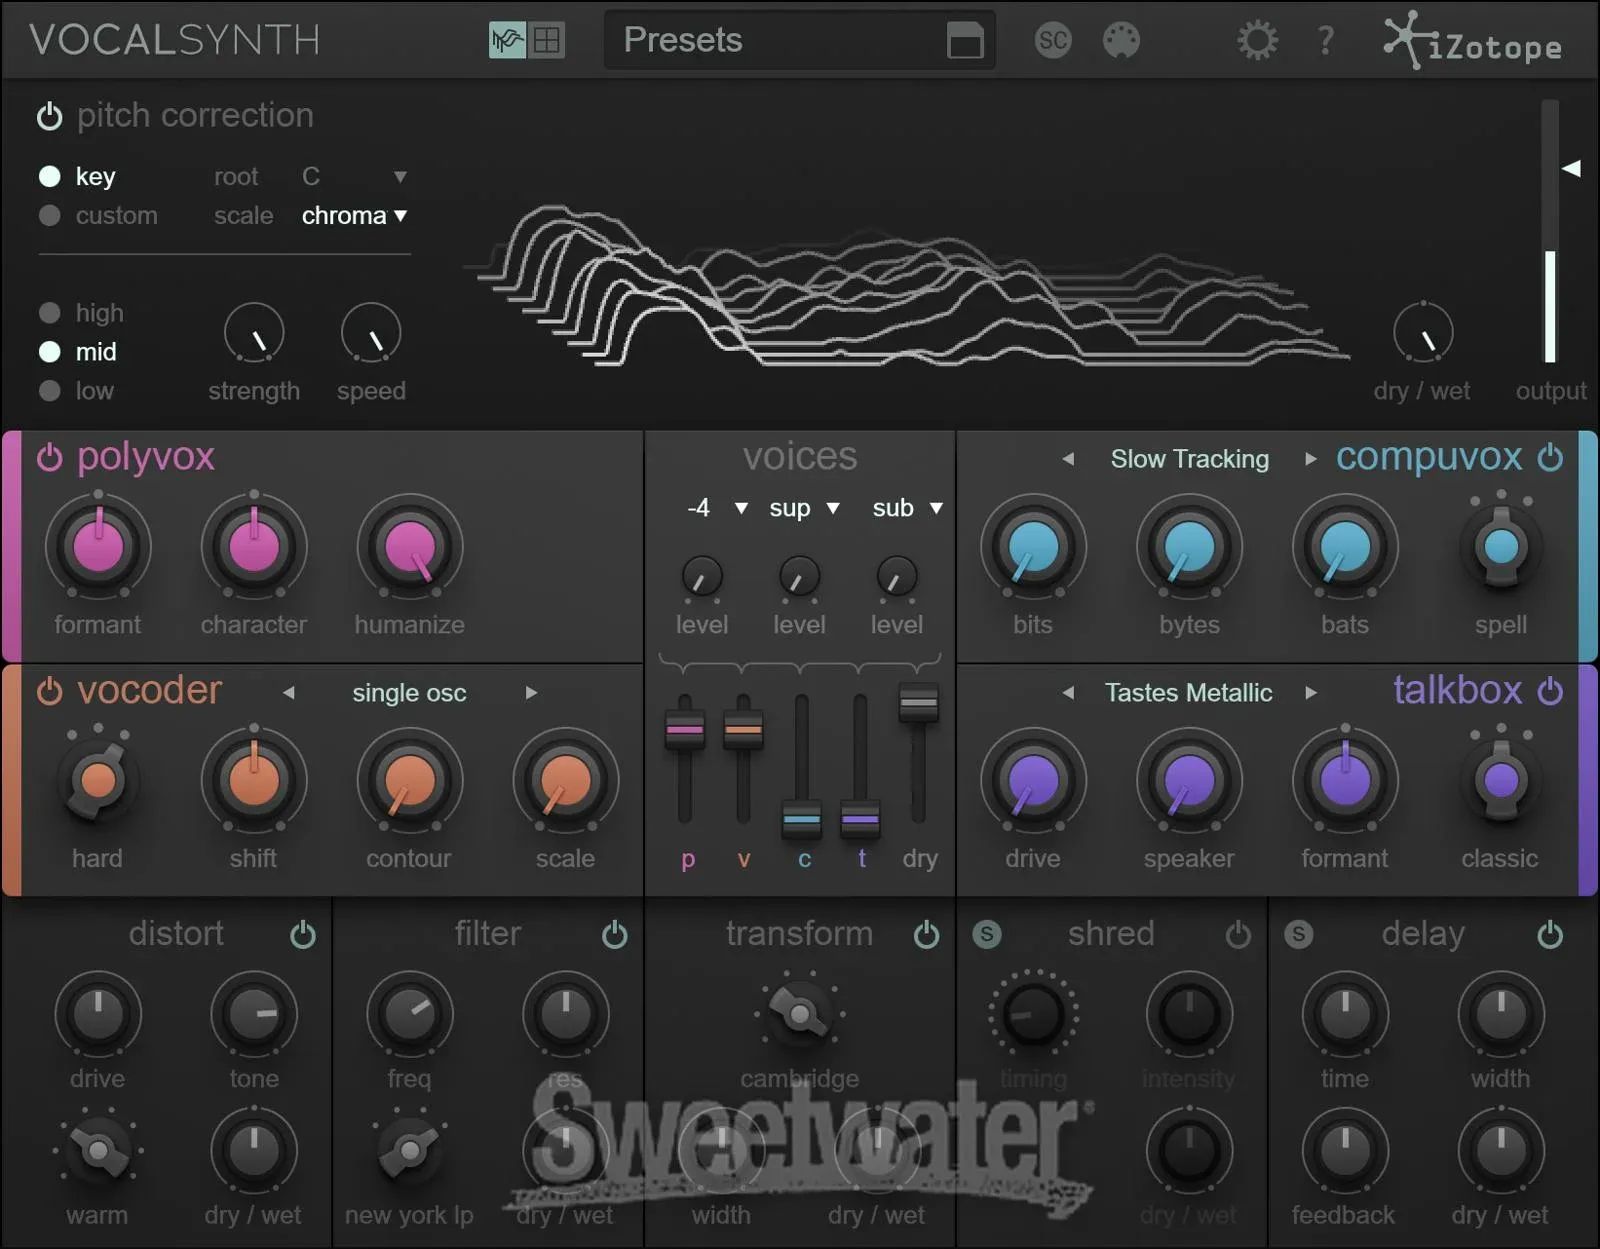Toggle the transform effect power button
The width and height of the screenshot is (1600, 1249).
[x=927, y=935]
